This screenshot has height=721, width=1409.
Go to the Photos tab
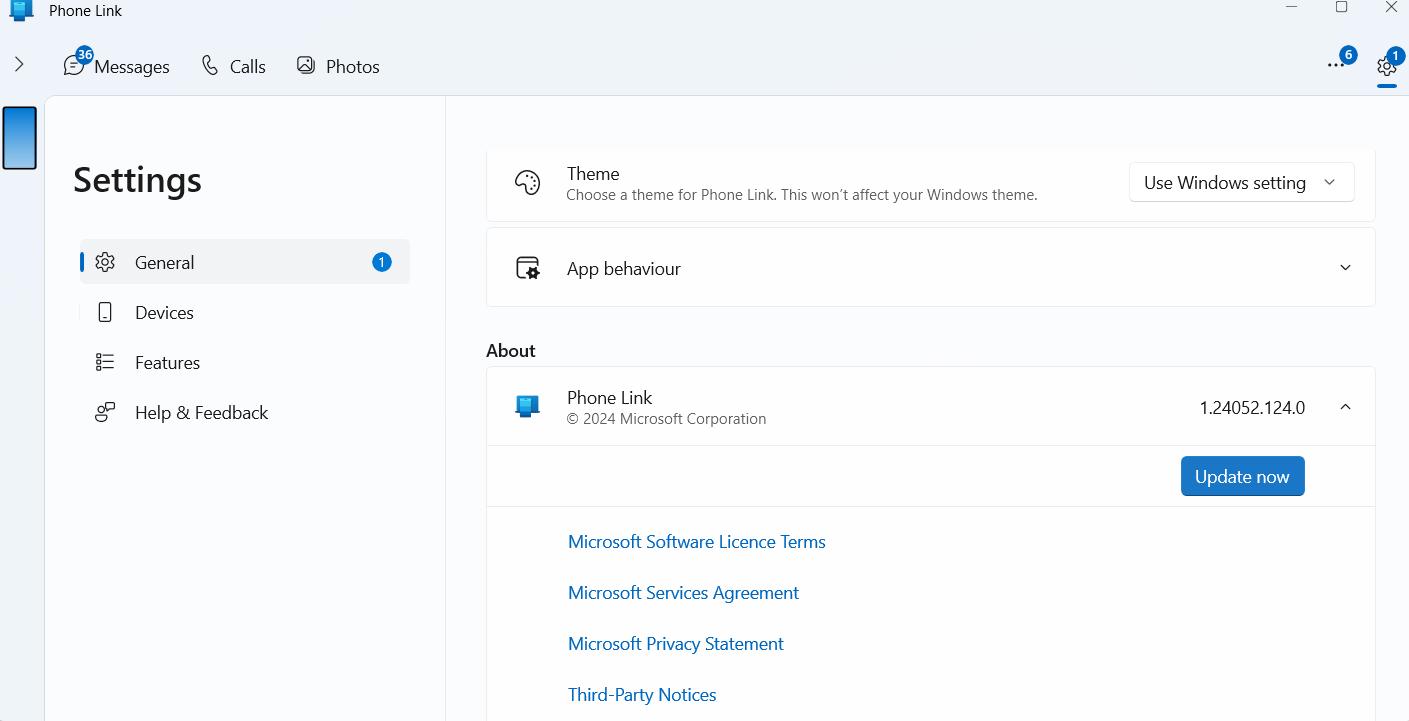tap(338, 66)
